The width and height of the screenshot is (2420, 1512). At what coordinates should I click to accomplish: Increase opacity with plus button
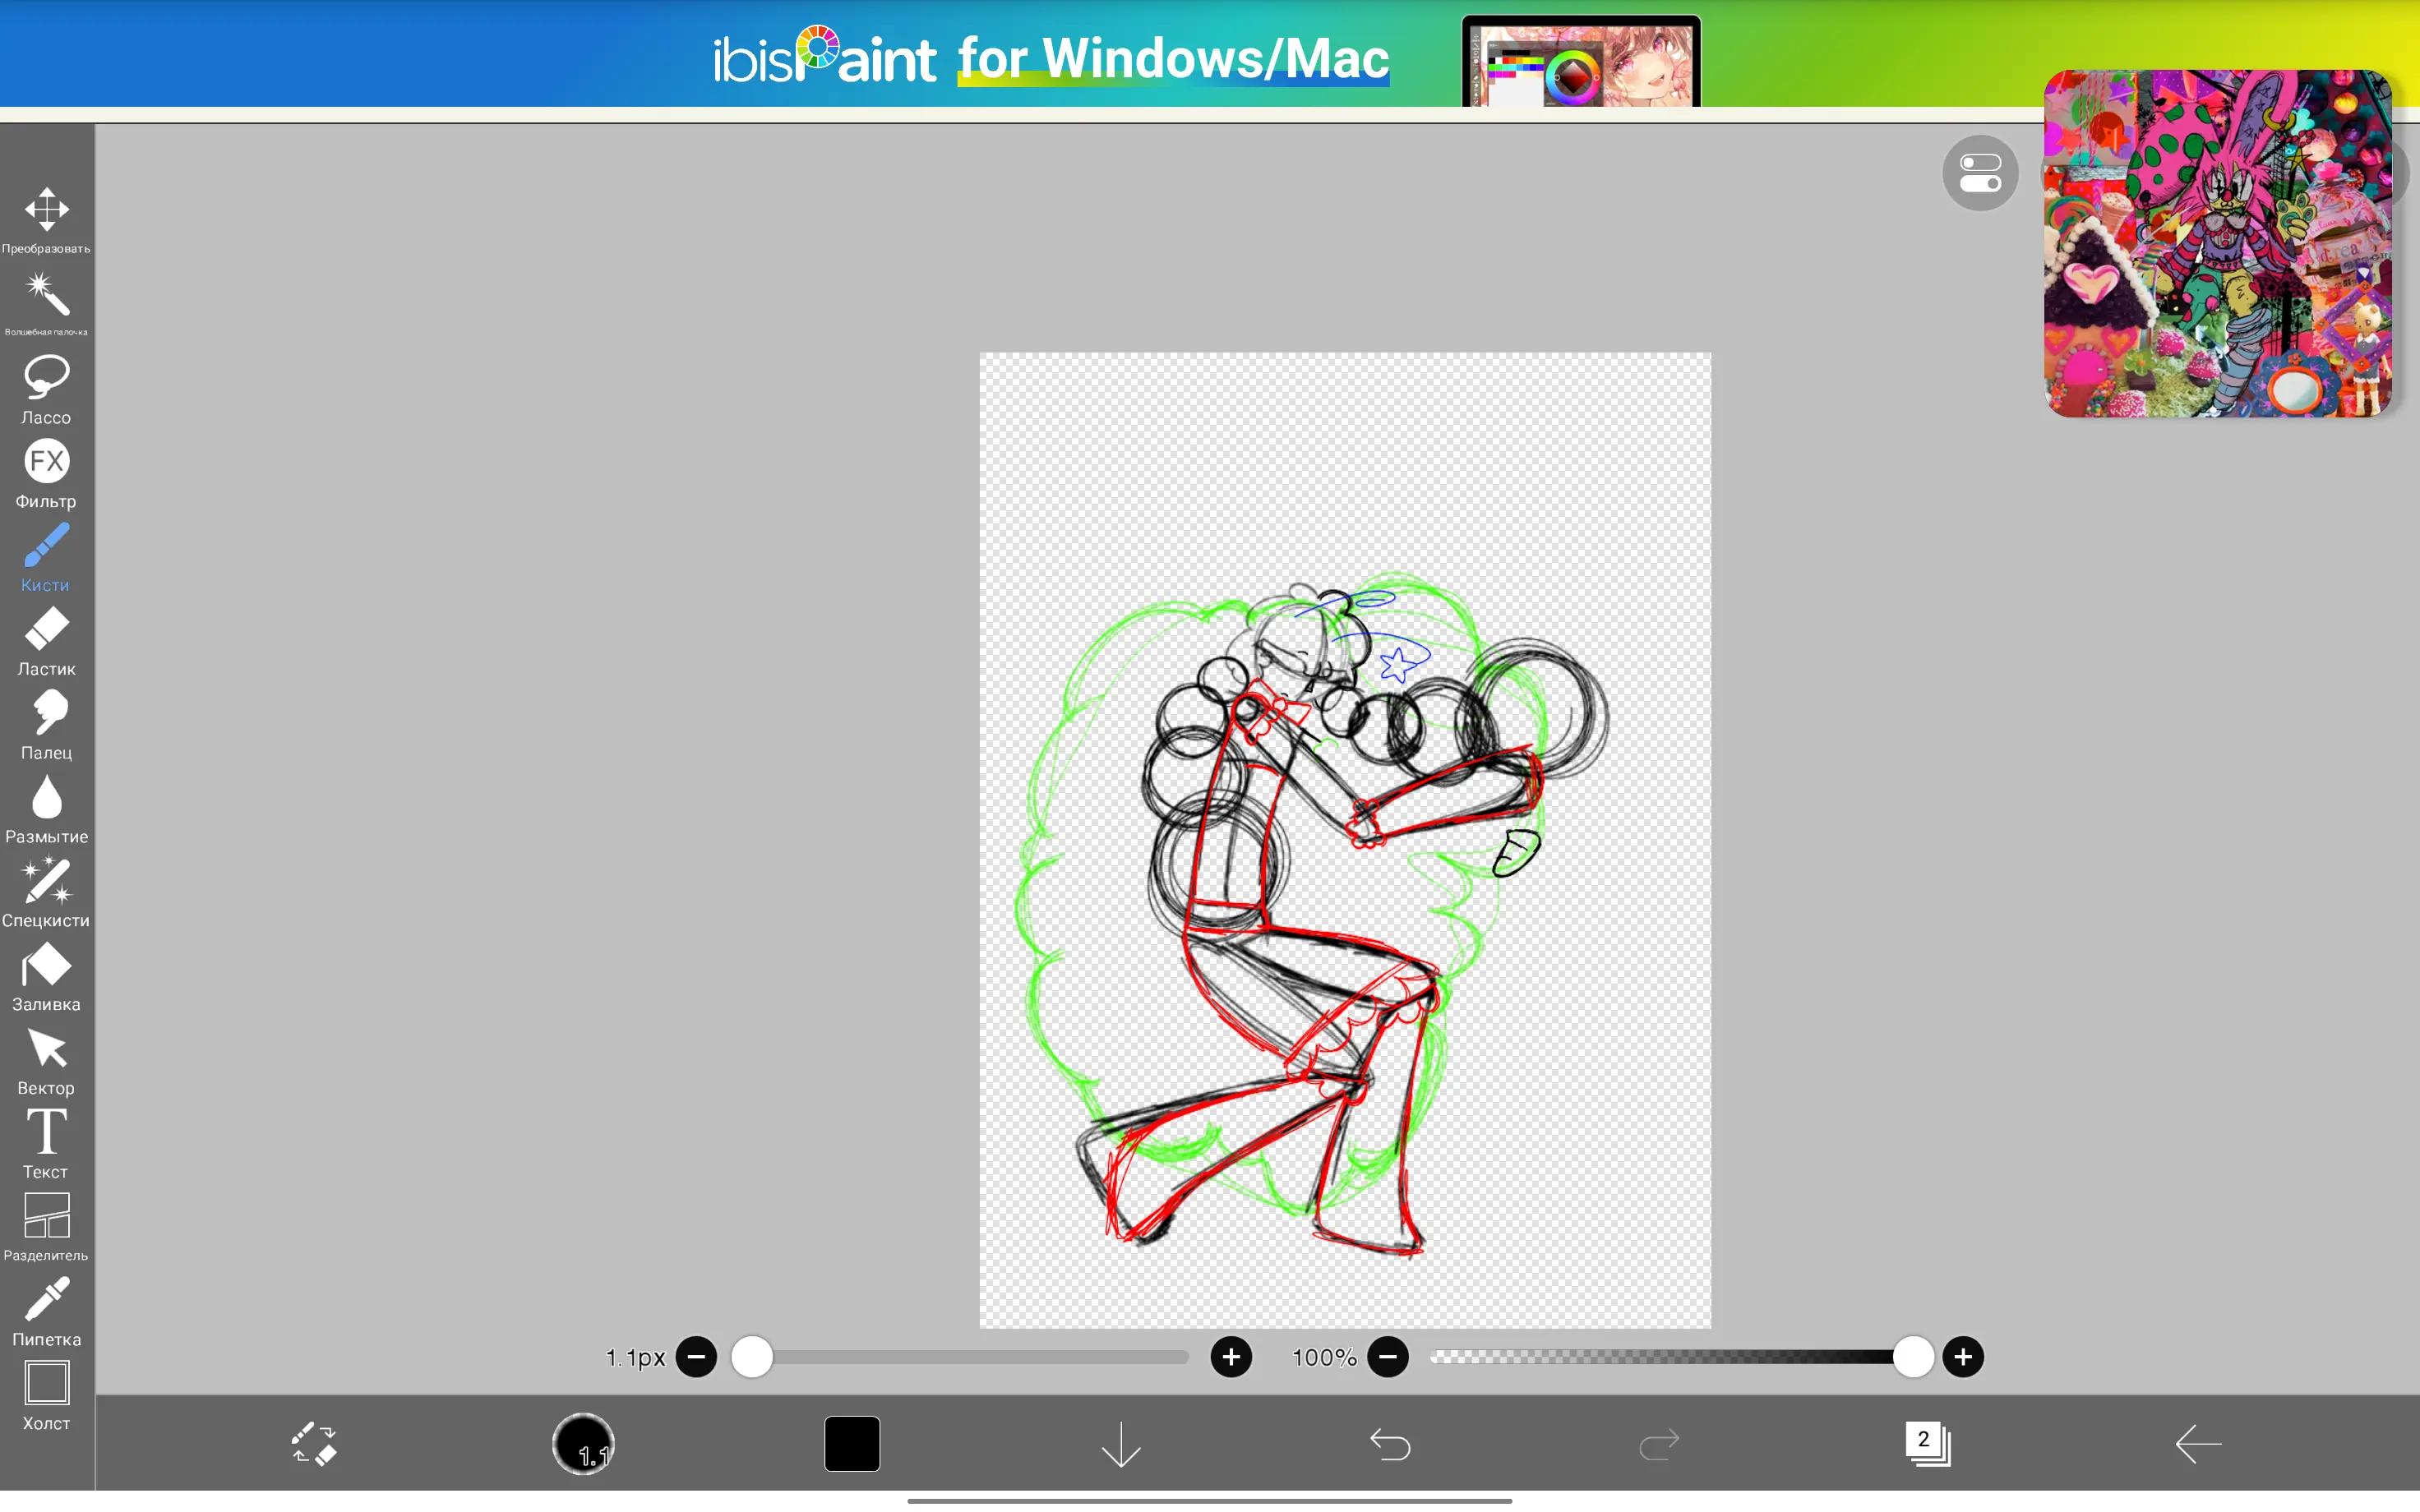1963,1357
